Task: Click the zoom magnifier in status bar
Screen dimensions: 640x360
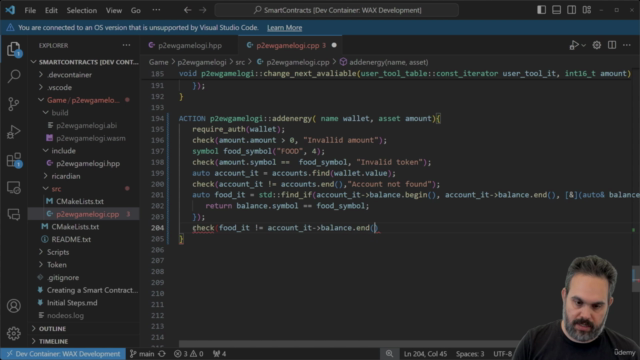Action: 389,354
